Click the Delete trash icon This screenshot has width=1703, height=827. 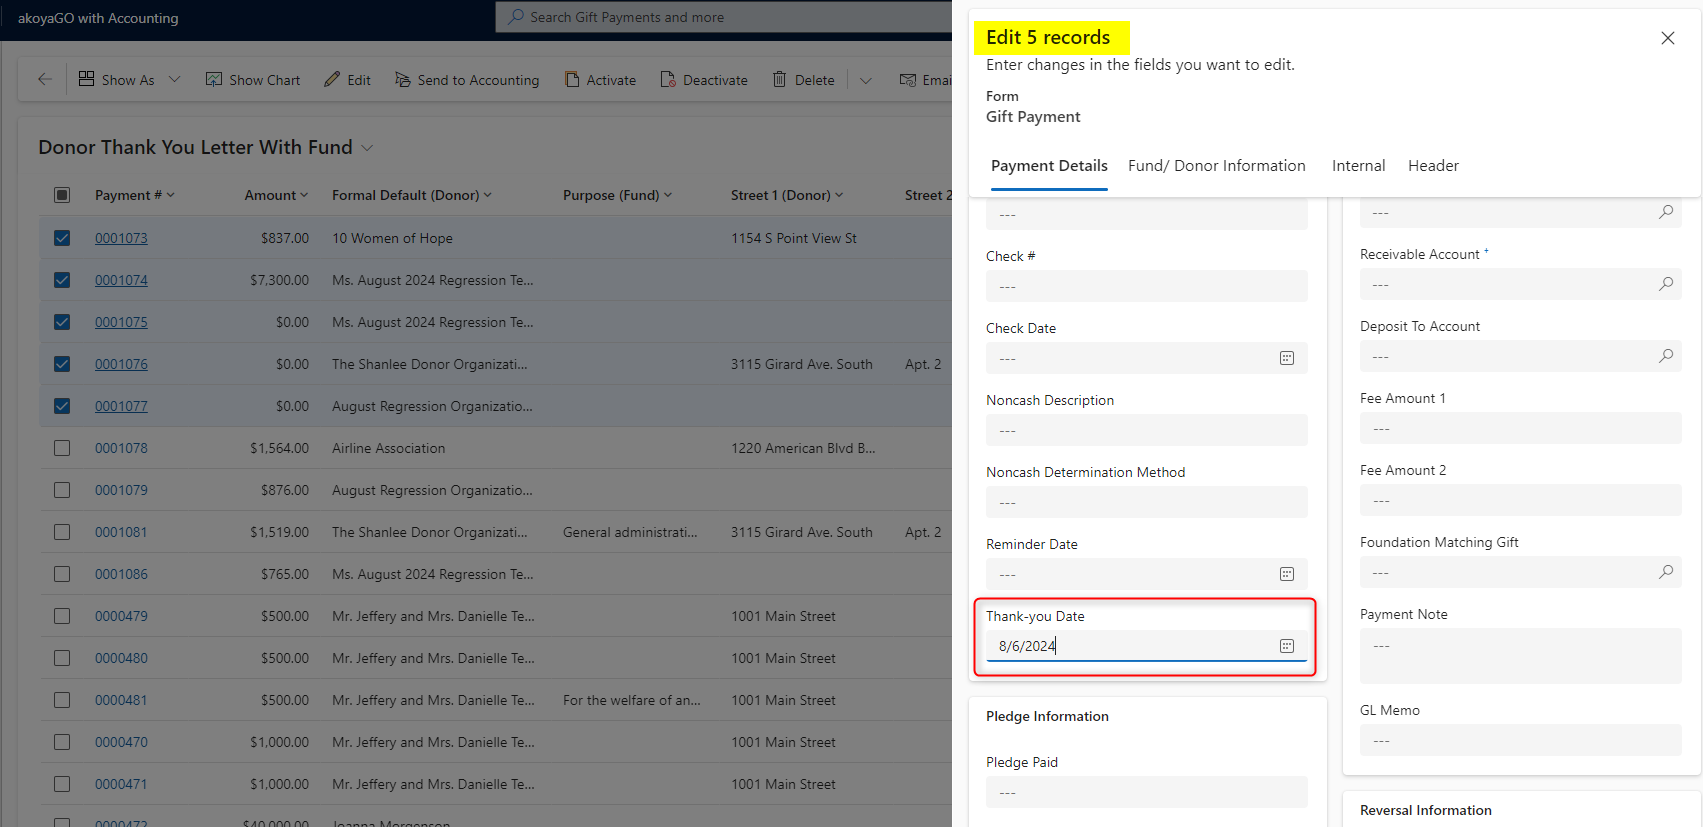tap(779, 79)
